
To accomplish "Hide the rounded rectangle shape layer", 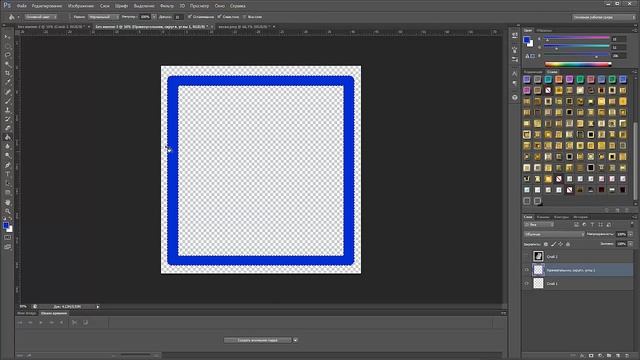I will [527, 270].
